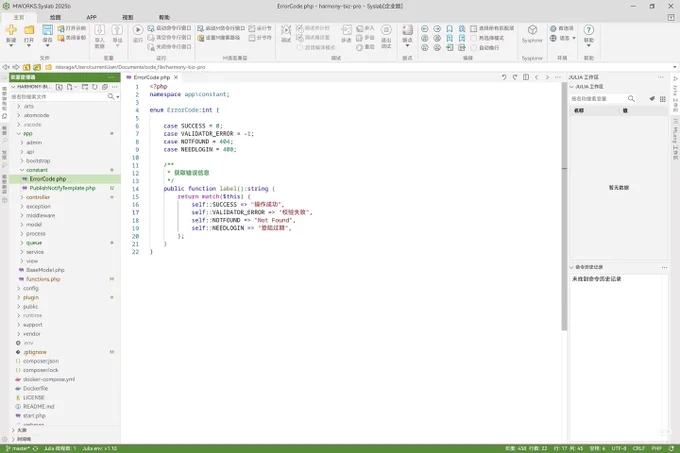Click the Run play button
The height and width of the screenshot is (453, 680).
[x=138, y=30]
